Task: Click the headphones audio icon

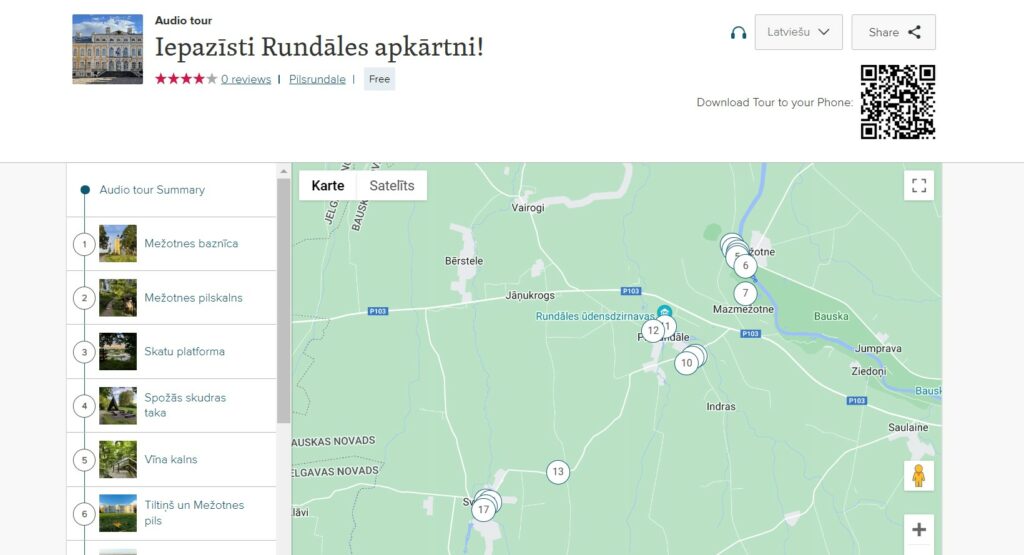Action: 738,32
